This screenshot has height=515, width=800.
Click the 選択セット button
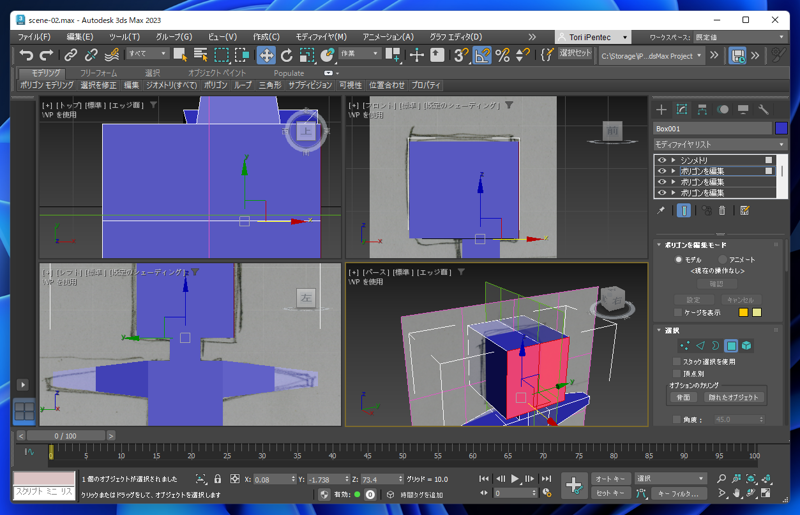[x=575, y=53]
